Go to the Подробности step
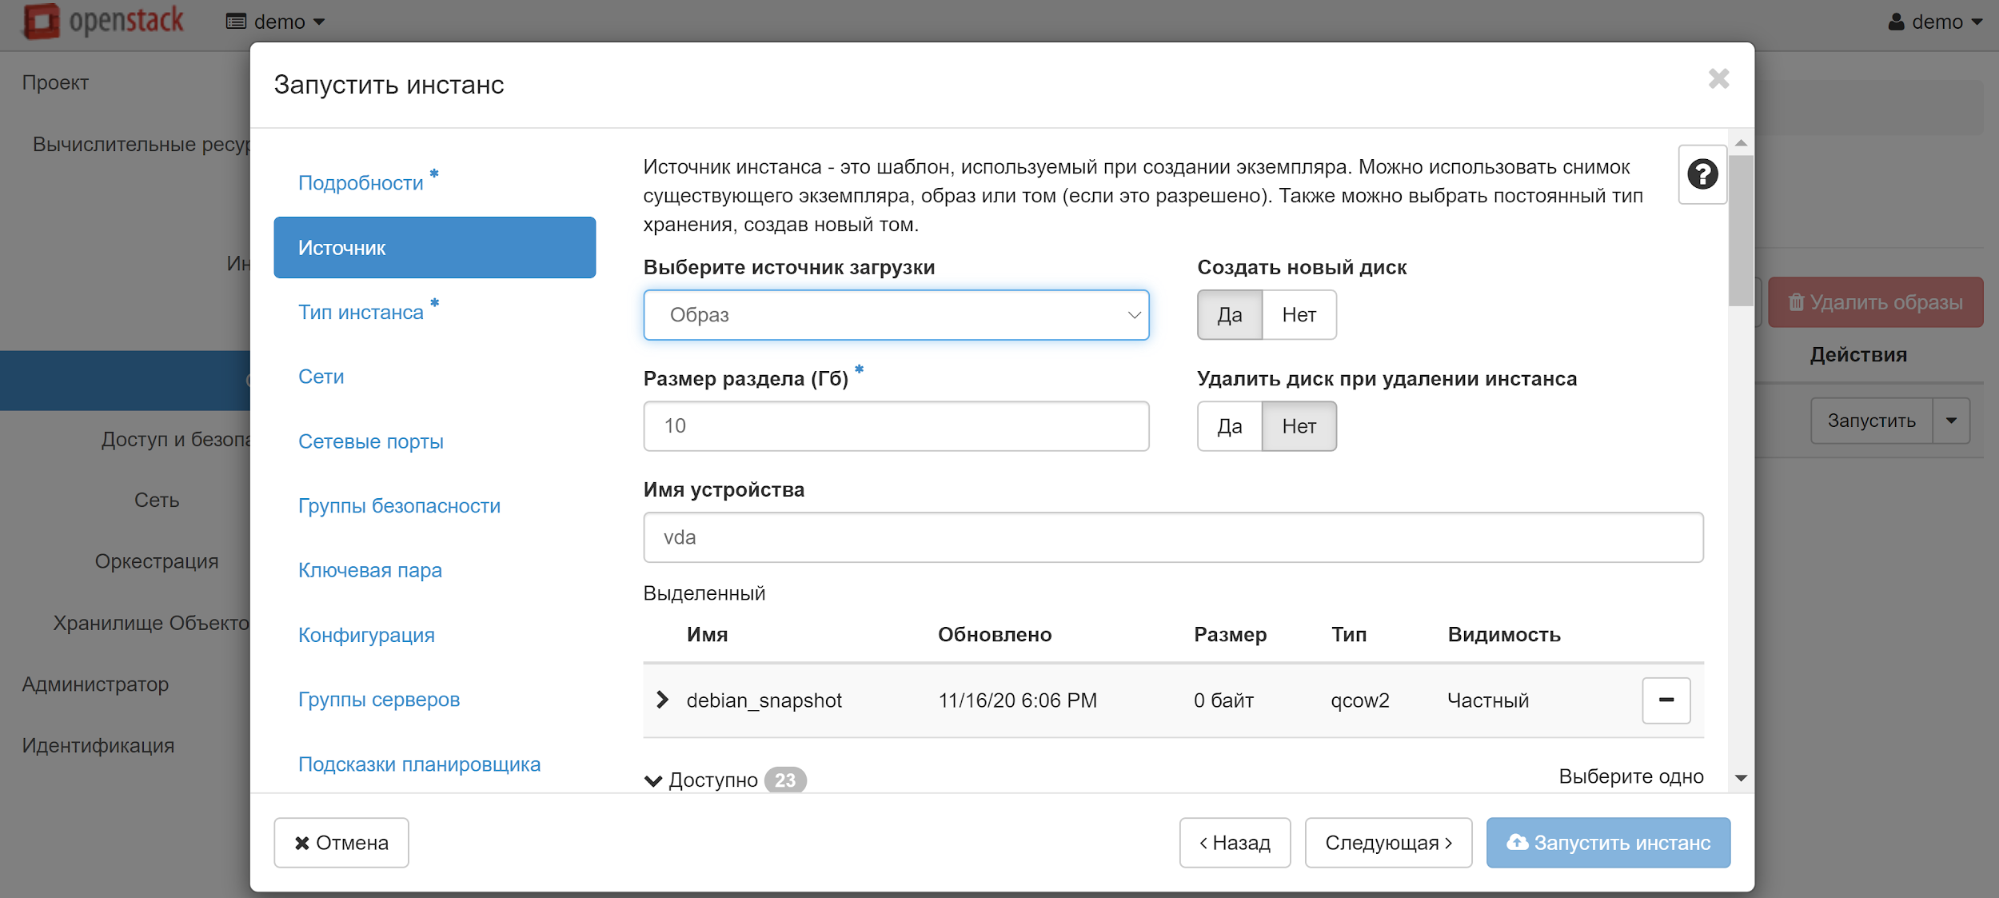This screenshot has width=1999, height=898. 361,183
